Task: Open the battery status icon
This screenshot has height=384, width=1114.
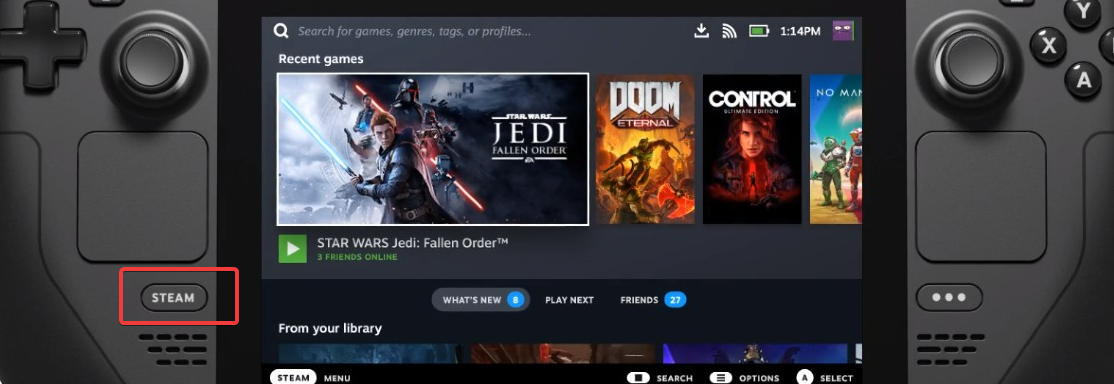Action: tap(759, 31)
